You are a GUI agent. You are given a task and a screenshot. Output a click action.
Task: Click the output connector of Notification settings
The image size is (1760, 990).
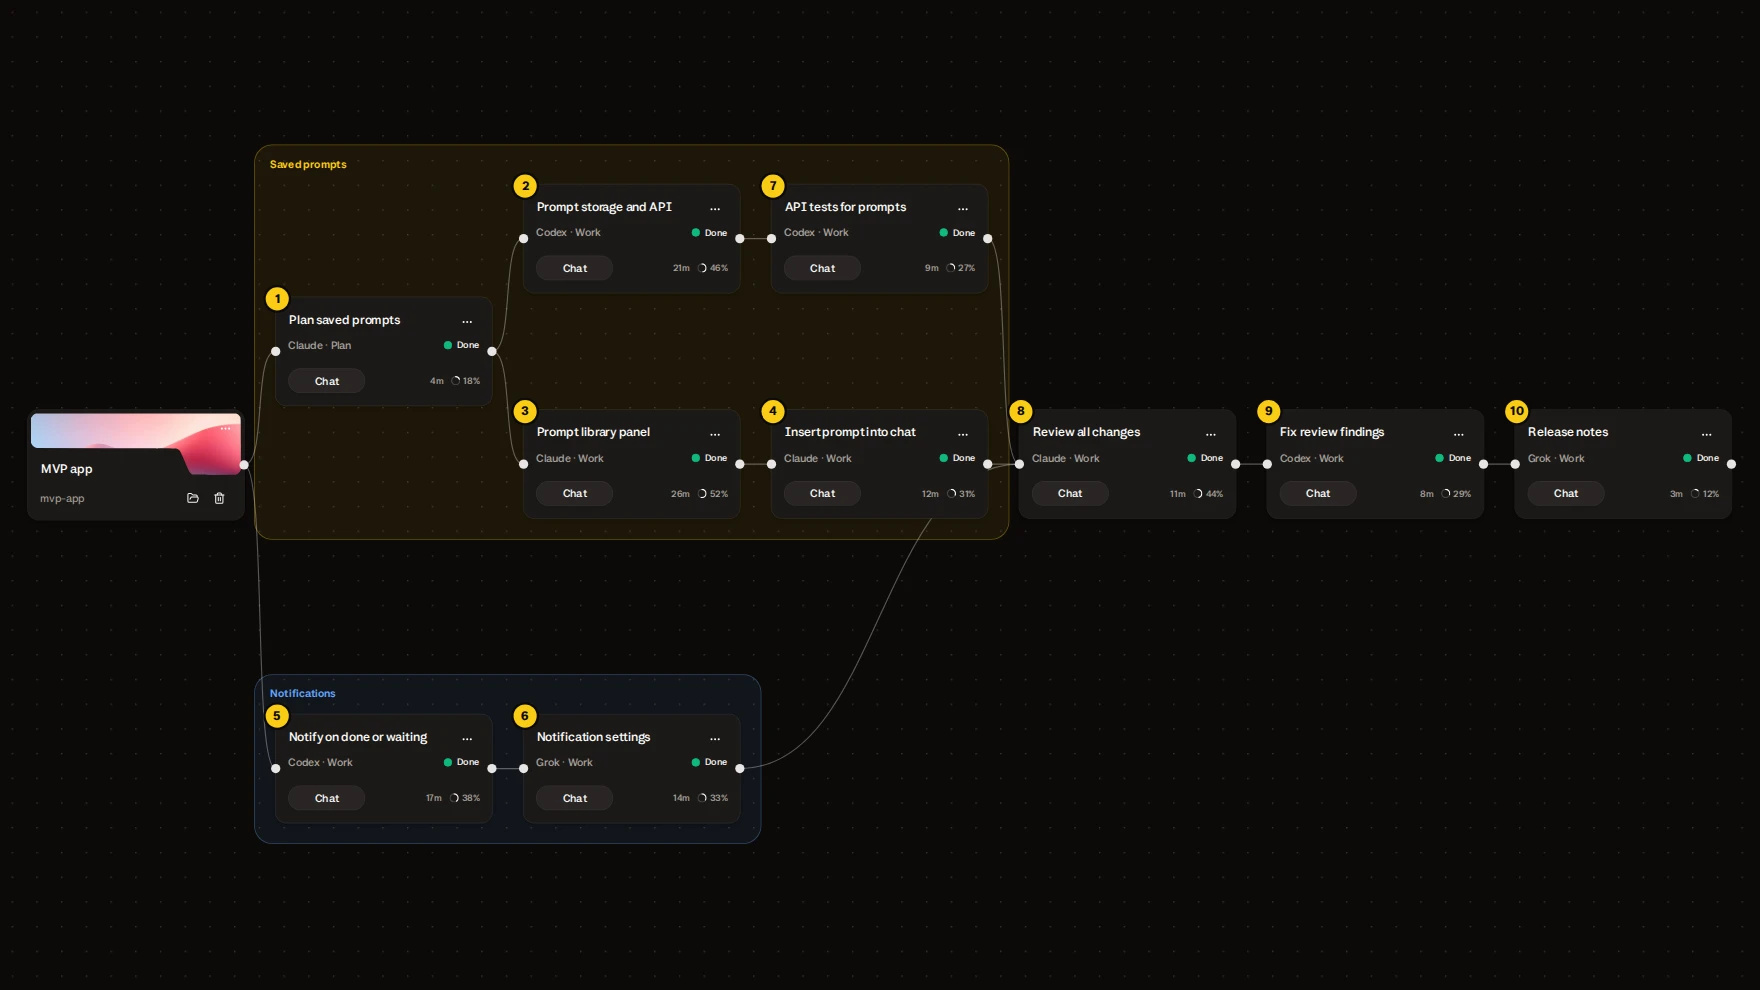(x=740, y=769)
